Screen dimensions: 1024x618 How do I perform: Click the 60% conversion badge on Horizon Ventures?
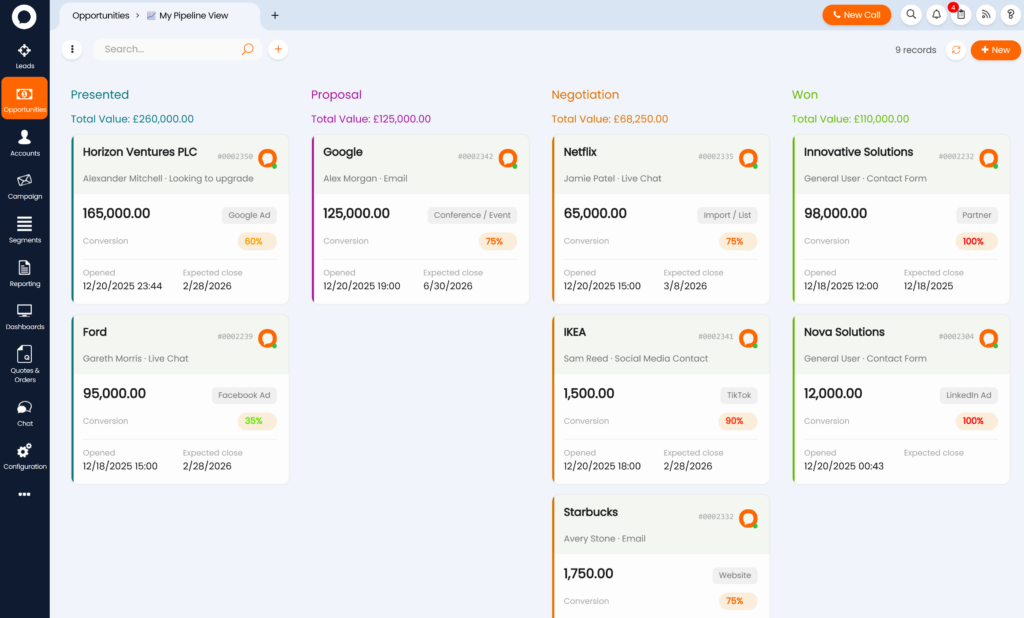pyautogui.click(x=254, y=241)
